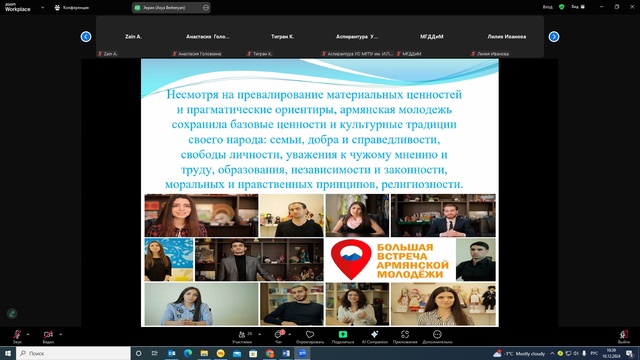Open the Вид view menu
This screenshot has width=640, height=360.
[x=578, y=7]
